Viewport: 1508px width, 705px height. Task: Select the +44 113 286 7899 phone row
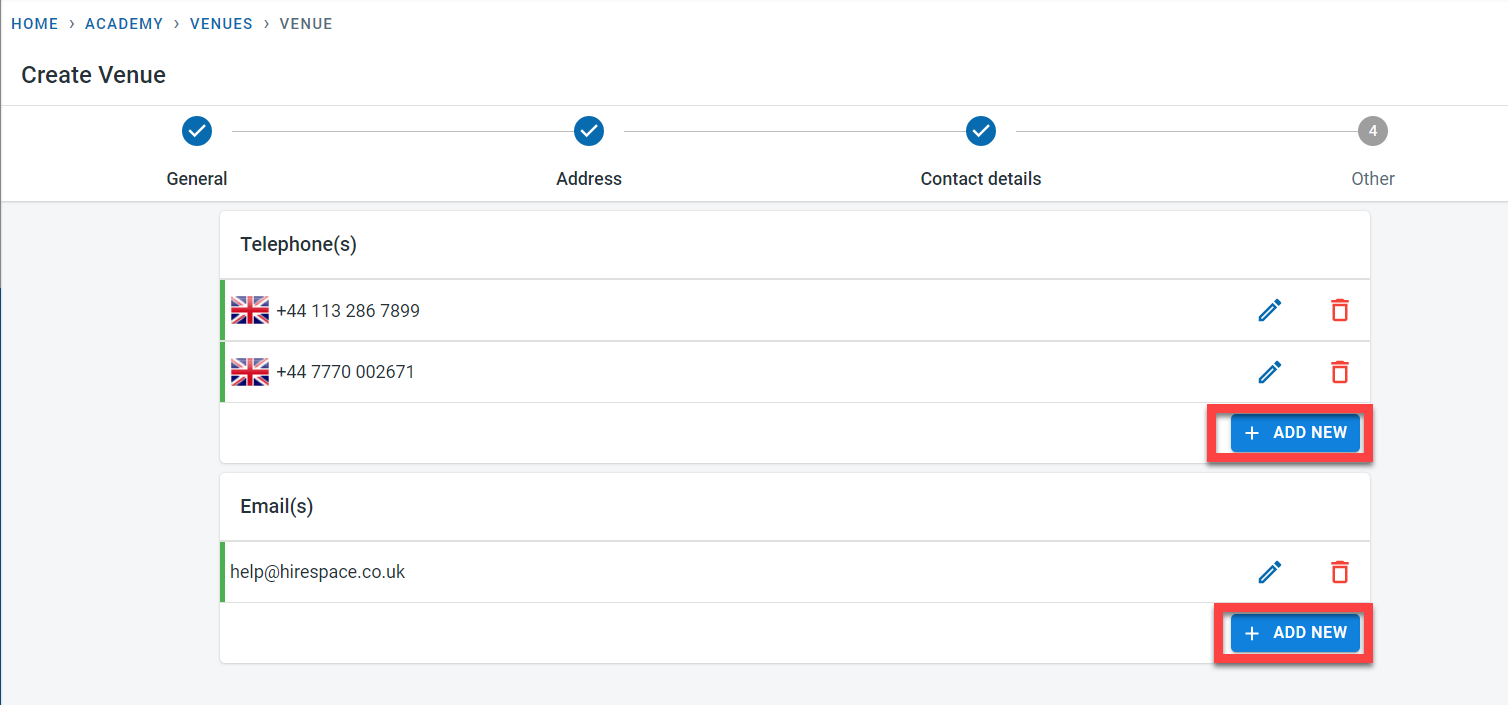[x=700, y=311]
